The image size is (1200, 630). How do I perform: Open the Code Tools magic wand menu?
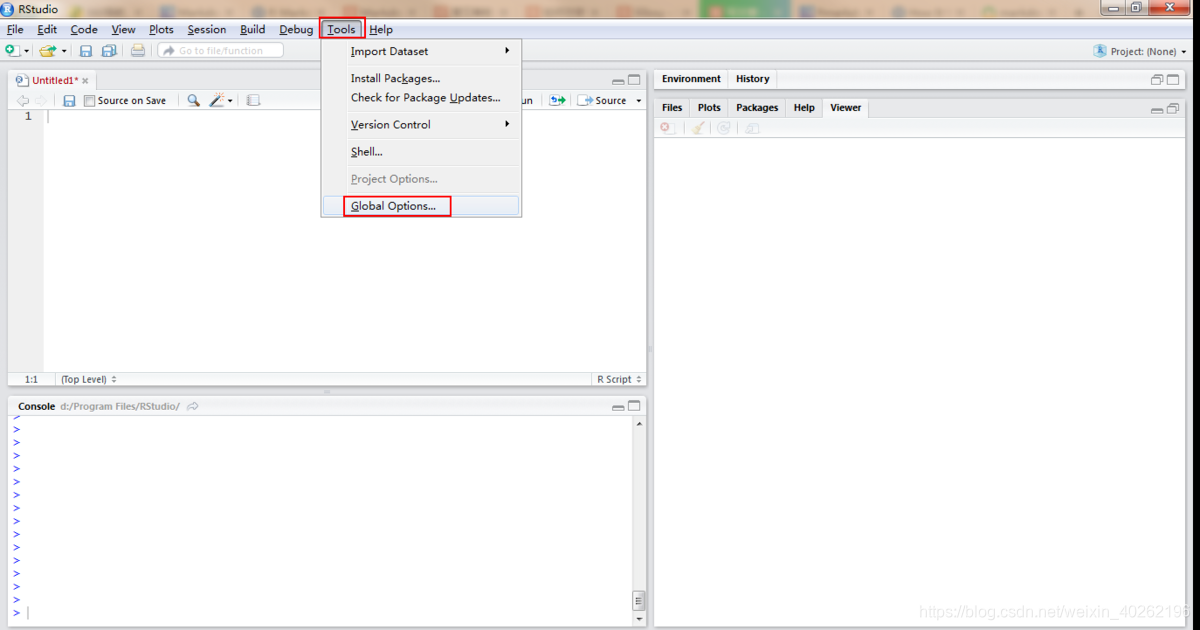pos(221,101)
